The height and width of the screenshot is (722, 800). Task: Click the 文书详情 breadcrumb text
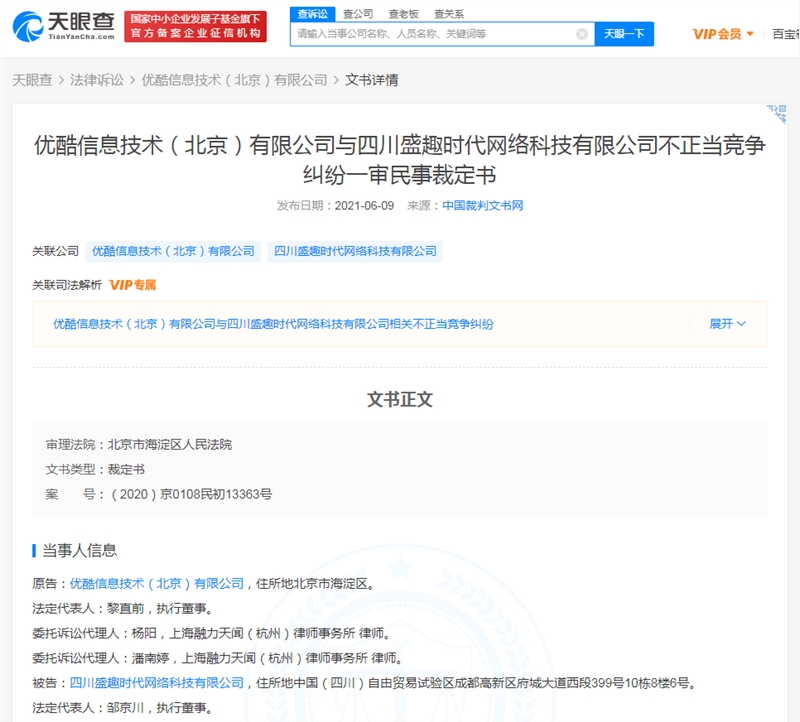(x=372, y=80)
